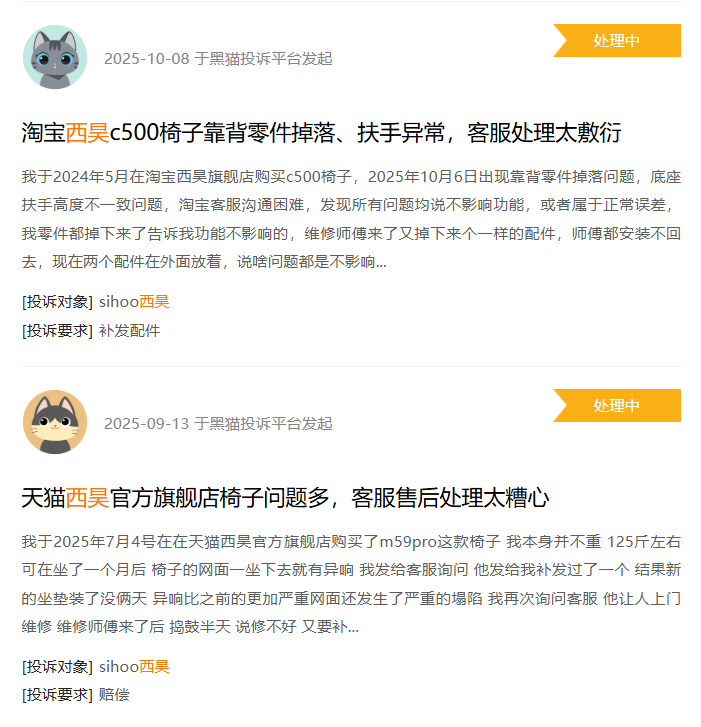Click sihoo西昊 in the second complaint

134,667
